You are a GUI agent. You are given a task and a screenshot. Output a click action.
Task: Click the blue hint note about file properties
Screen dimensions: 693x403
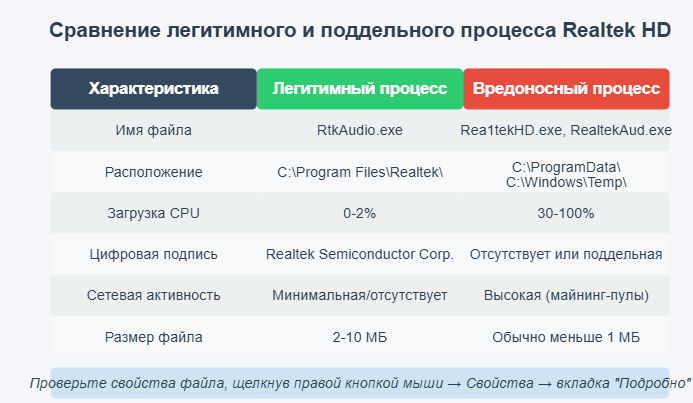[x=360, y=383]
